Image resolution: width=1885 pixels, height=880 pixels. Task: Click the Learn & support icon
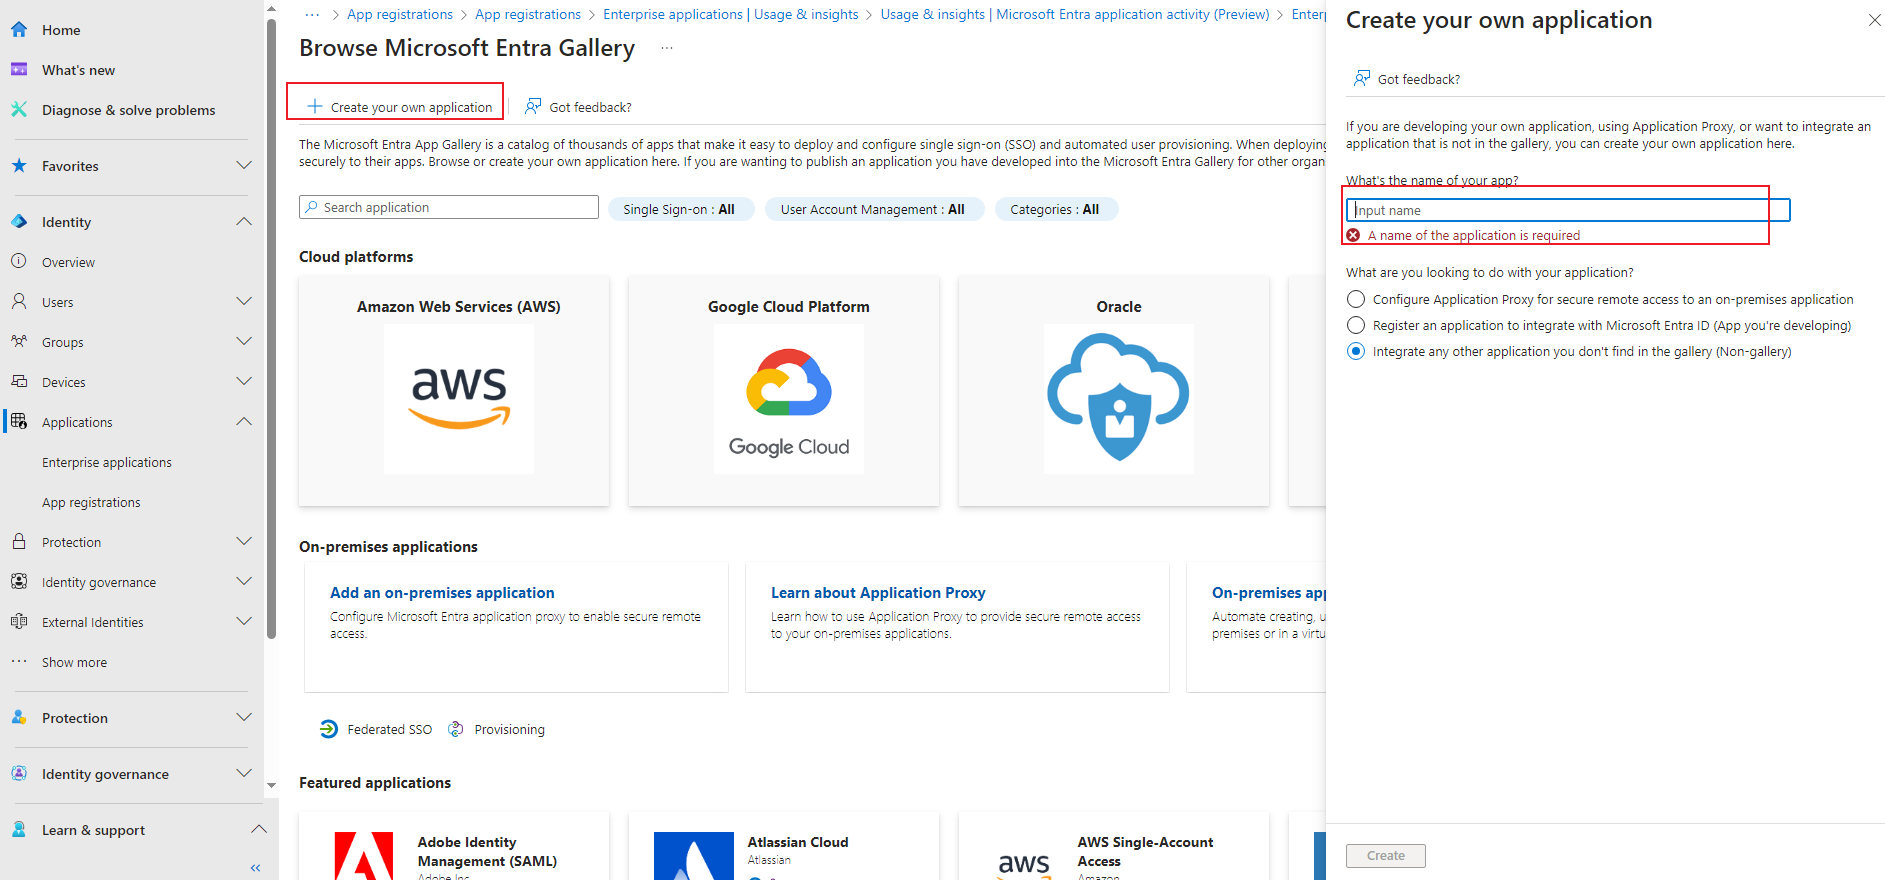click(19, 830)
